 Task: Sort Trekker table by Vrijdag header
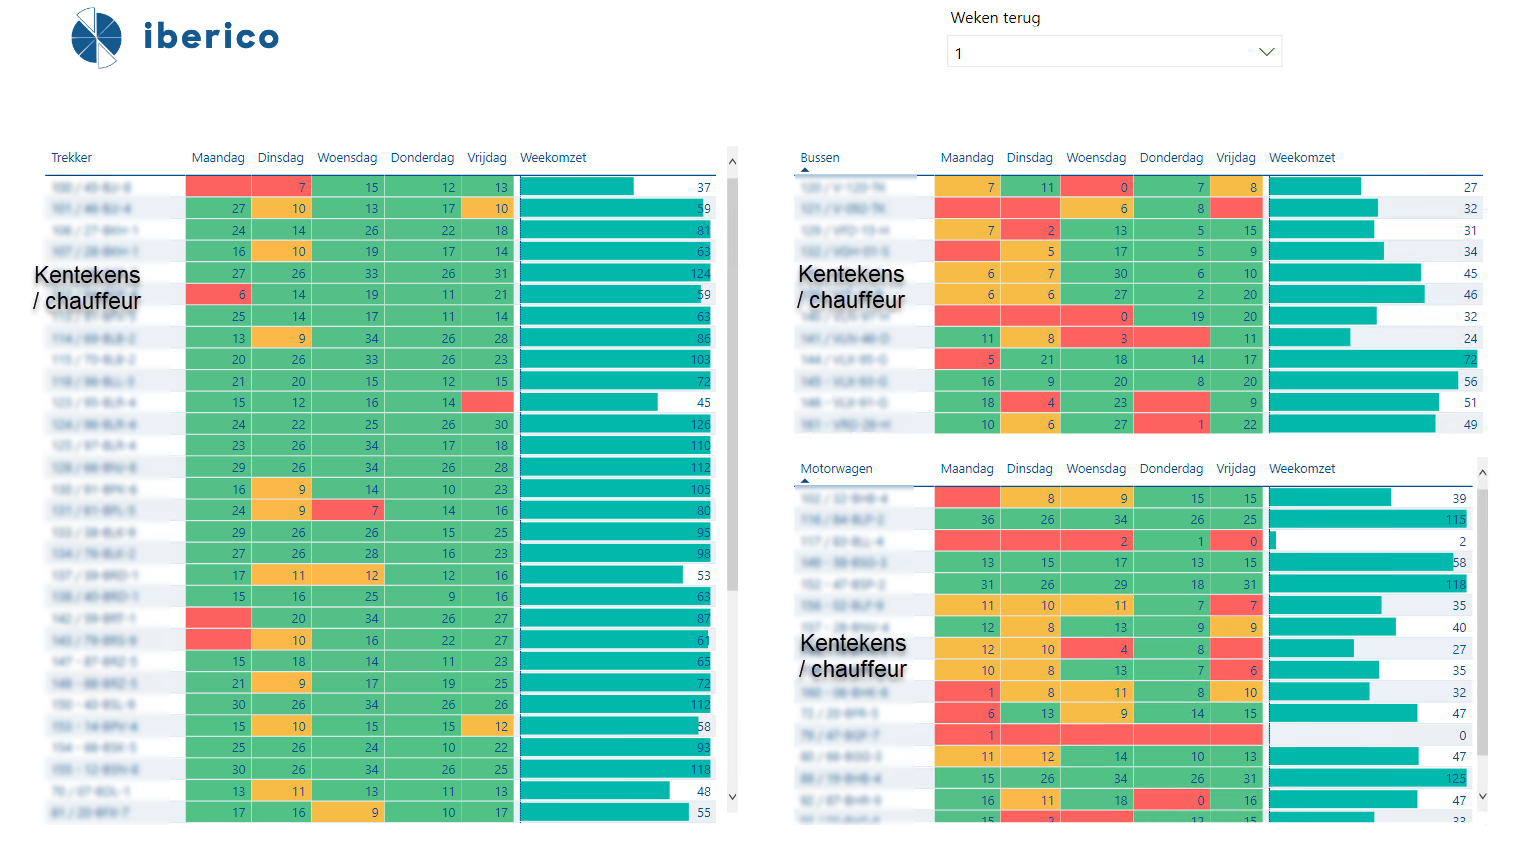pos(487,158)
